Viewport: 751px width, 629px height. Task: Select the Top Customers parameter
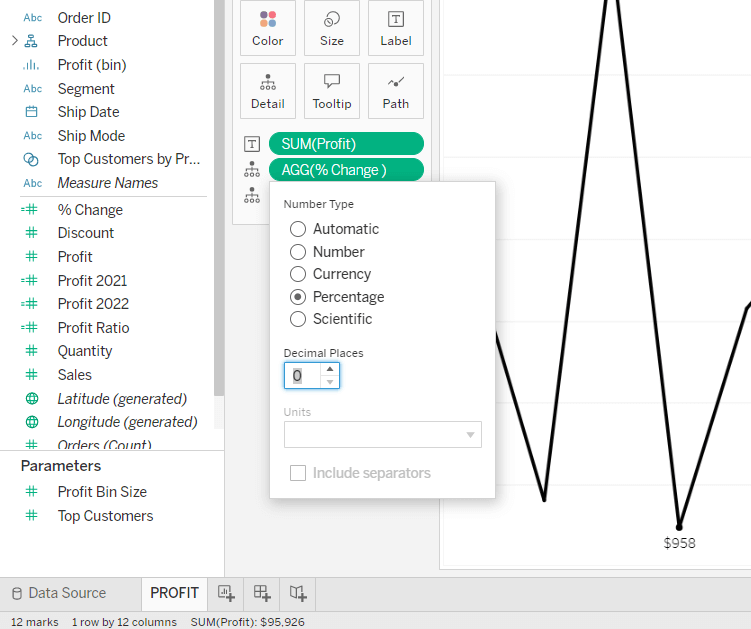point(105,515)
